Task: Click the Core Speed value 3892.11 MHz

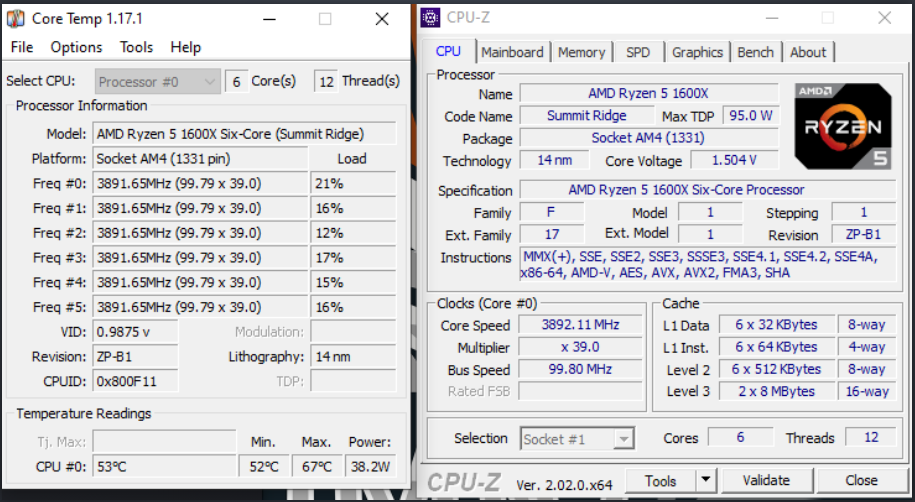Action: [x=580, y=325]
